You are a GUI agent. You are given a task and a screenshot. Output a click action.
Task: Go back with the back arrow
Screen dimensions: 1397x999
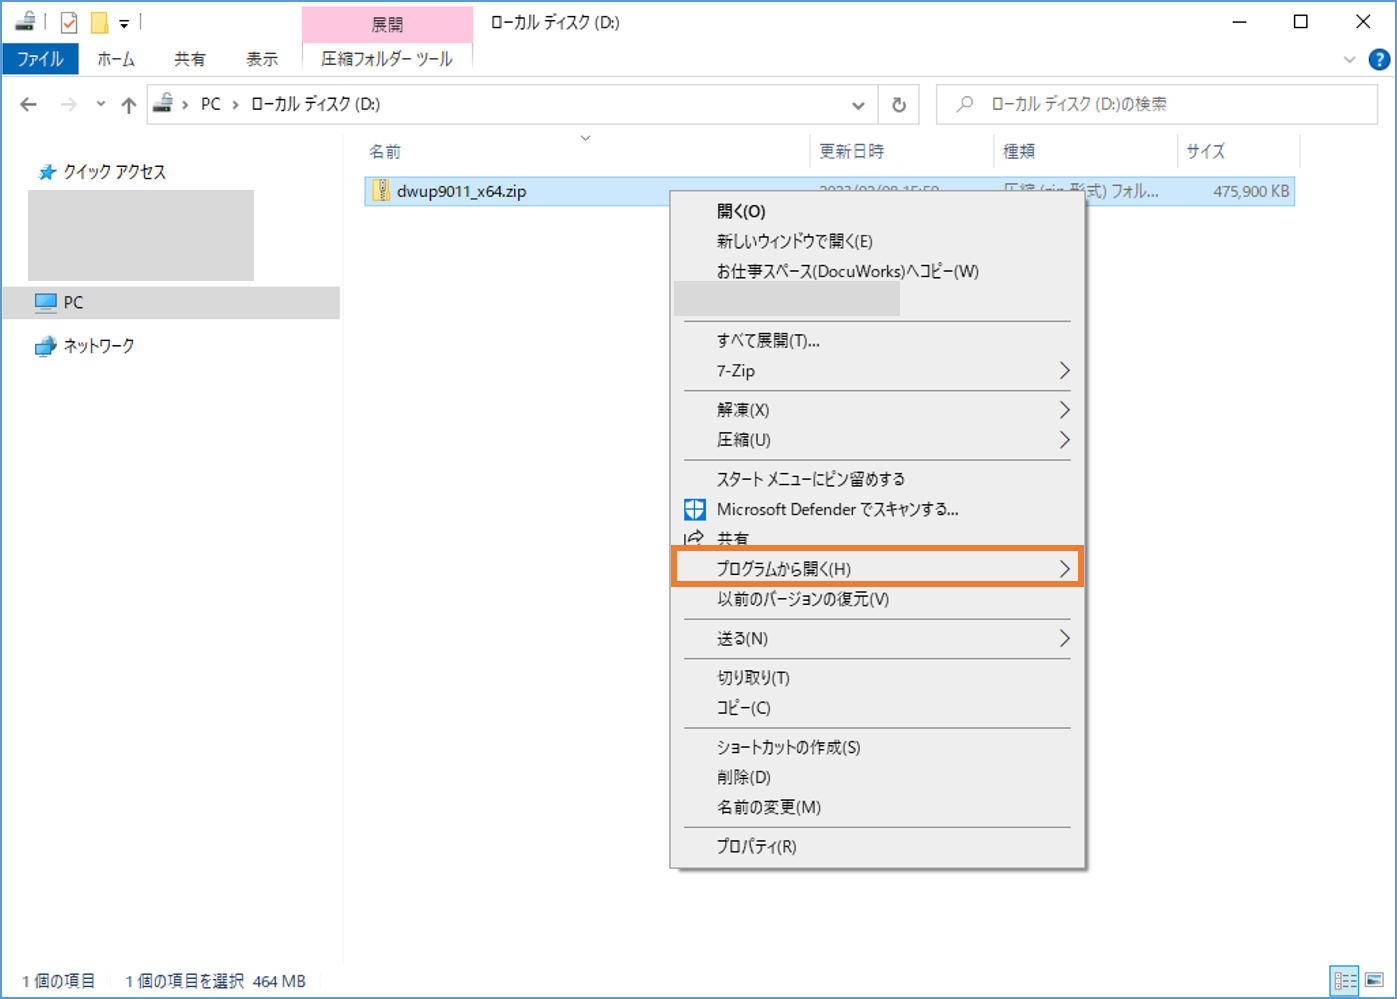28,104
